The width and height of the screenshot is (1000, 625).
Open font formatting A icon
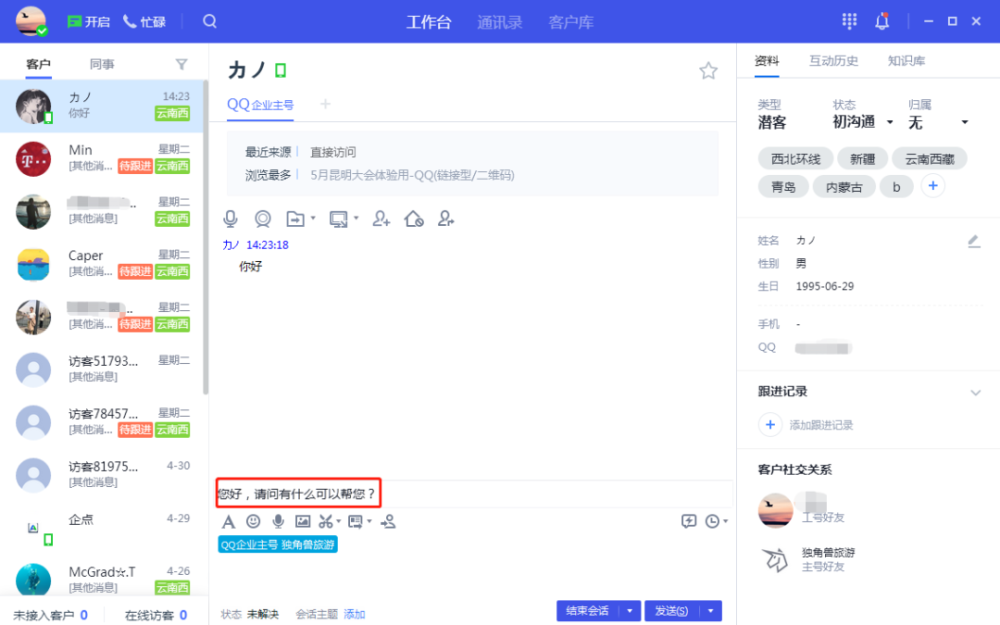pos(228,522)
